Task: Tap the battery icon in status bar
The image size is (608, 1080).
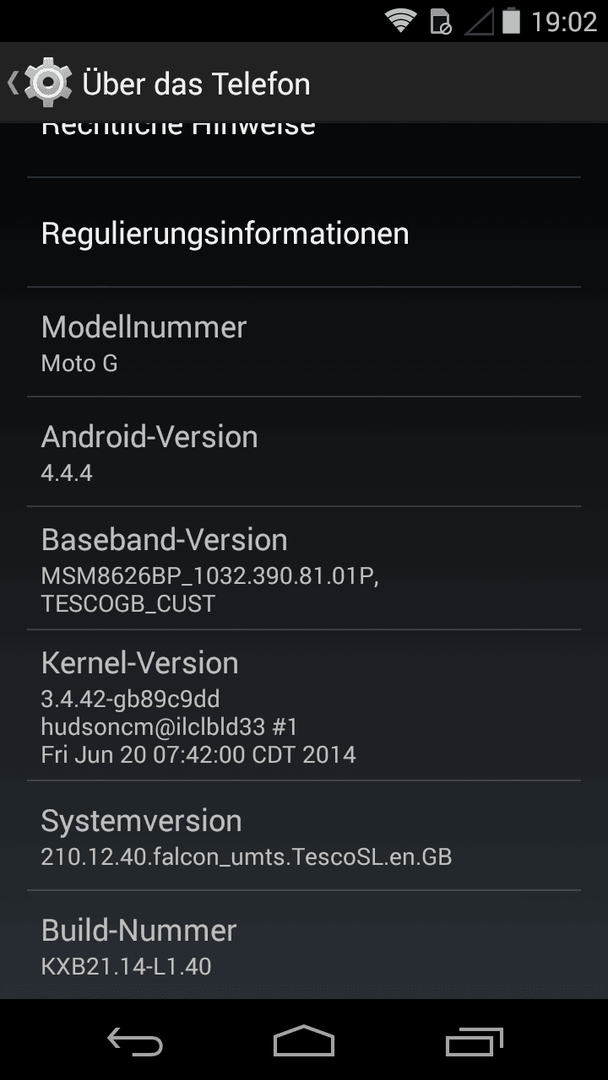Action: click(x=511, y=21)
